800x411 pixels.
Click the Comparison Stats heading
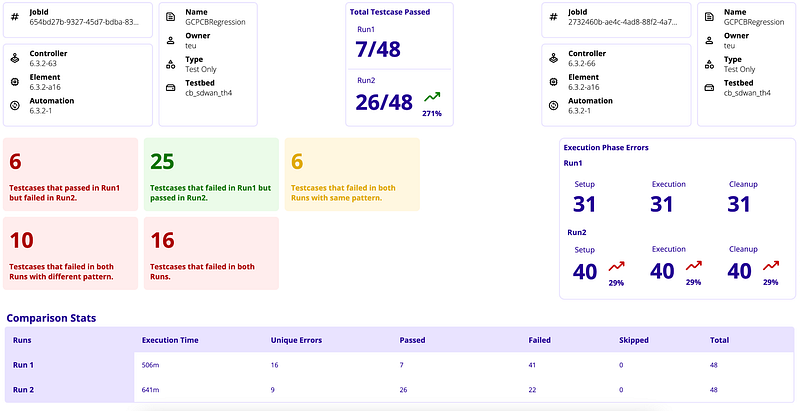click(x=51, y=318)
